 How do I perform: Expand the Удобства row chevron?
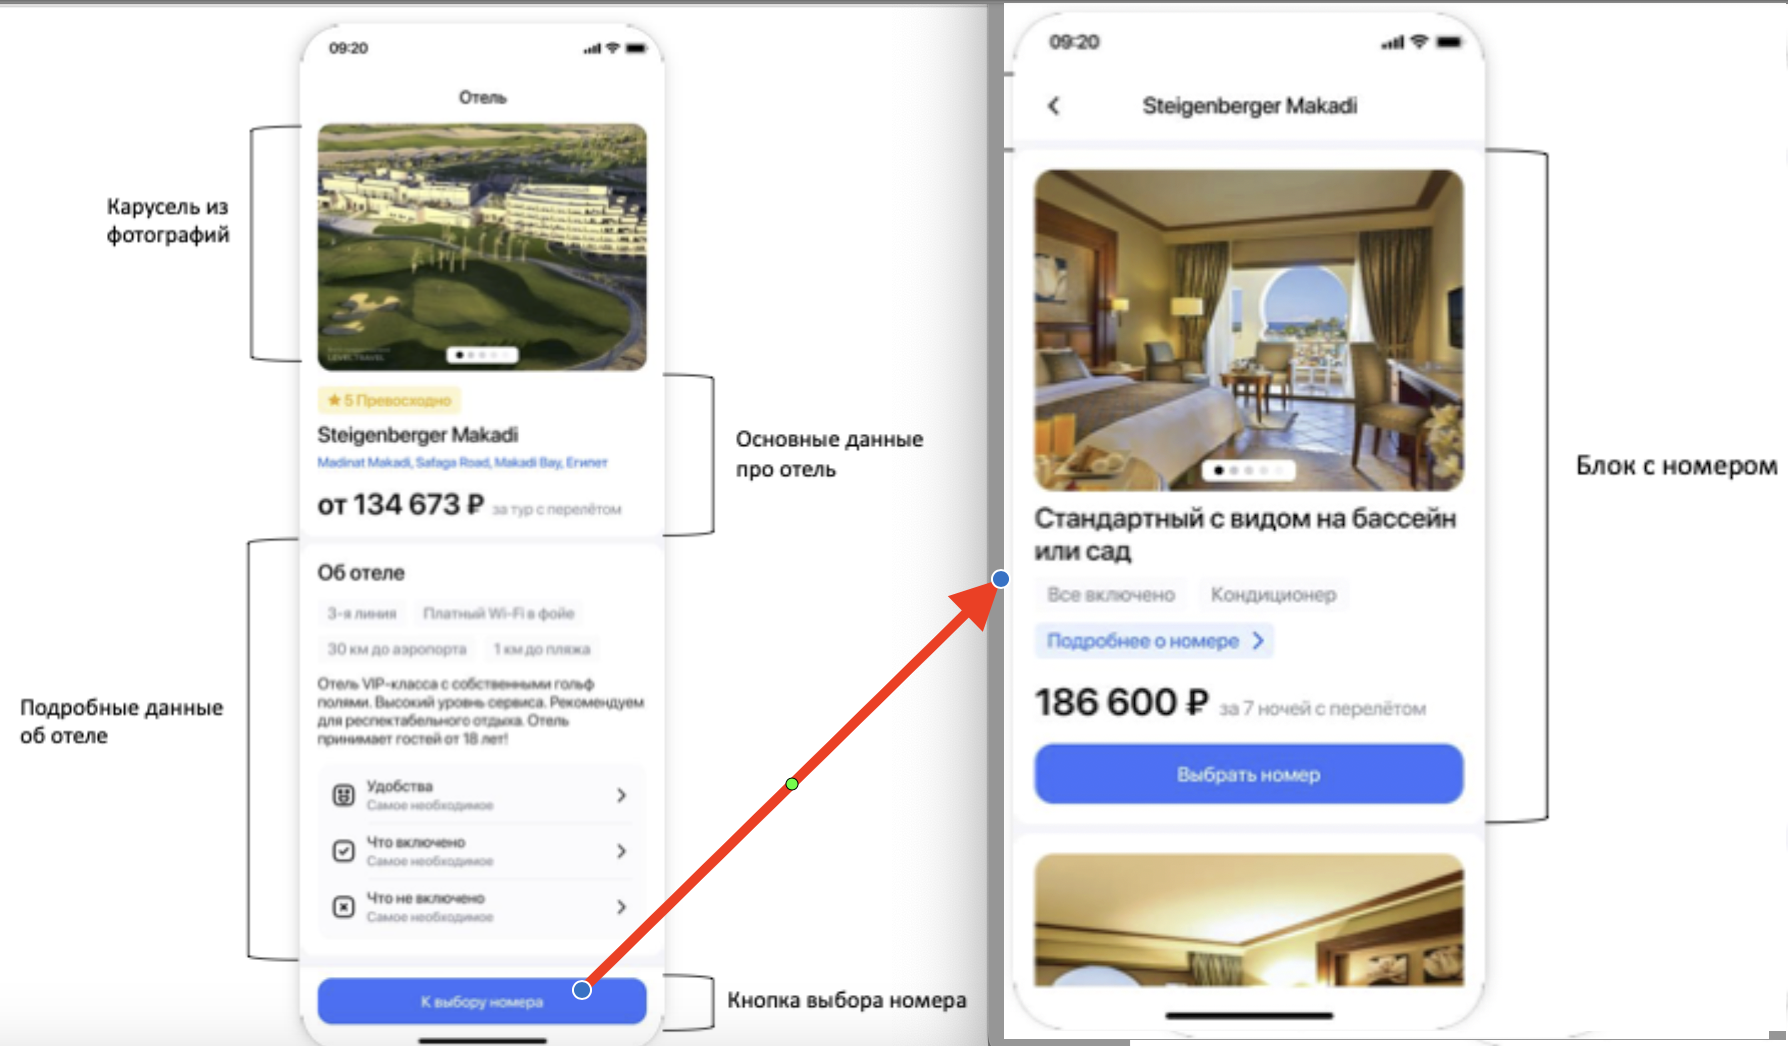[621, 795]
